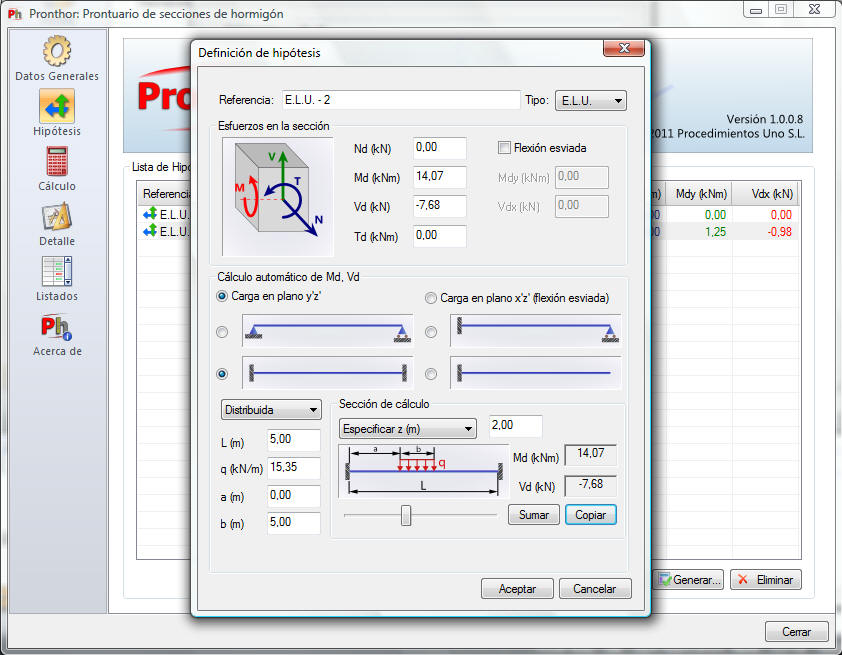Viewport: 842px width, 655px height.
Task: Click computed Vd result -7,68 box
Action: 591,485
